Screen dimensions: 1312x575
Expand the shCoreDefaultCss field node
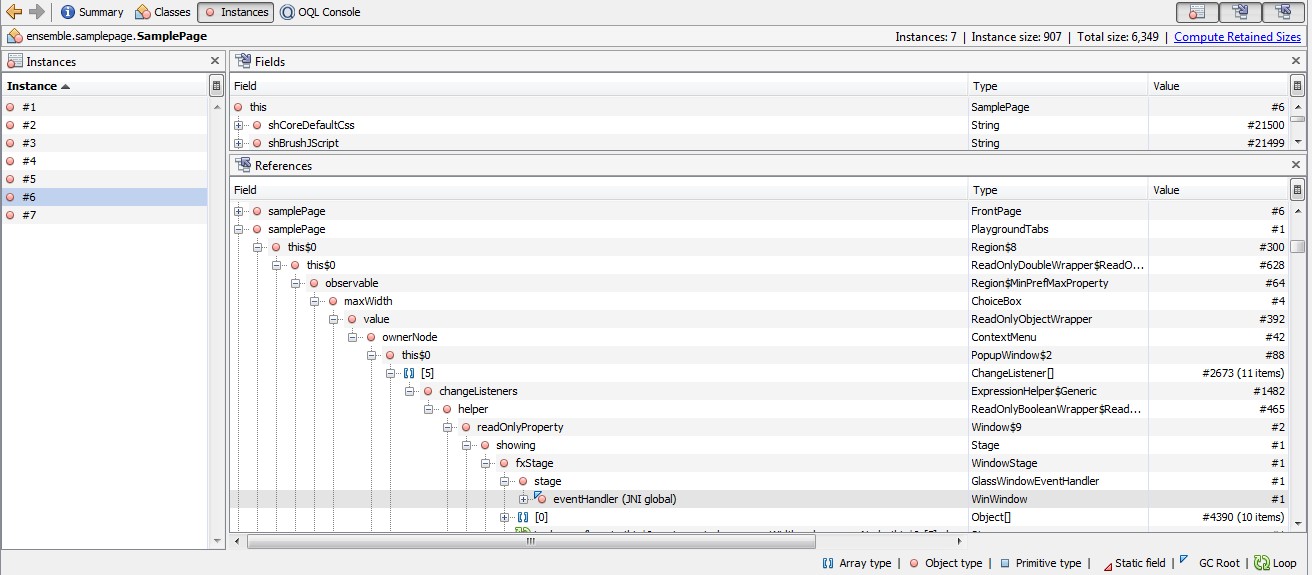[x=239, y=125]
